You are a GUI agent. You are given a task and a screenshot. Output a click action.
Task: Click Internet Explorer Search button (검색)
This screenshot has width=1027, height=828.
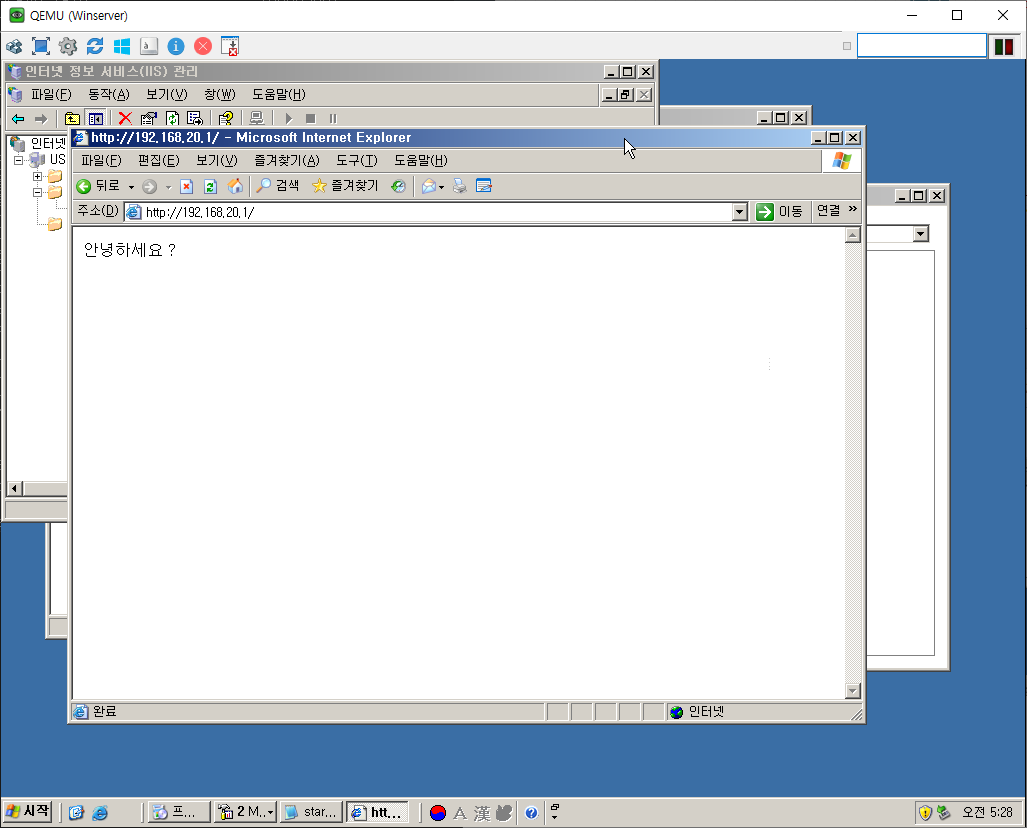(277, 186)
